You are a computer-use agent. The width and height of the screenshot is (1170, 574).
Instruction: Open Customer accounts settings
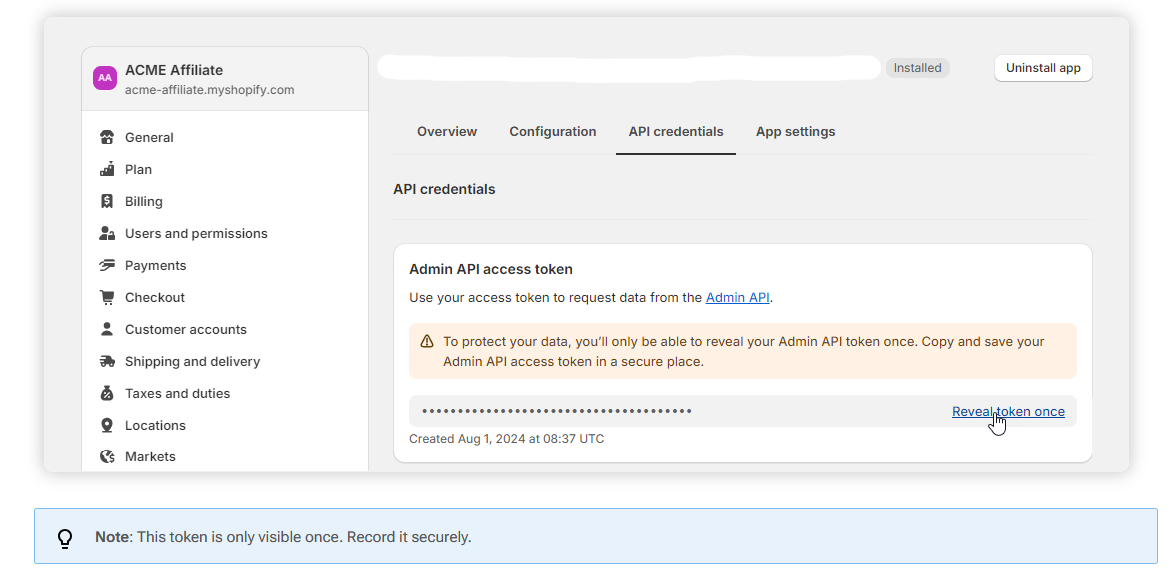(x=185, y=330)
